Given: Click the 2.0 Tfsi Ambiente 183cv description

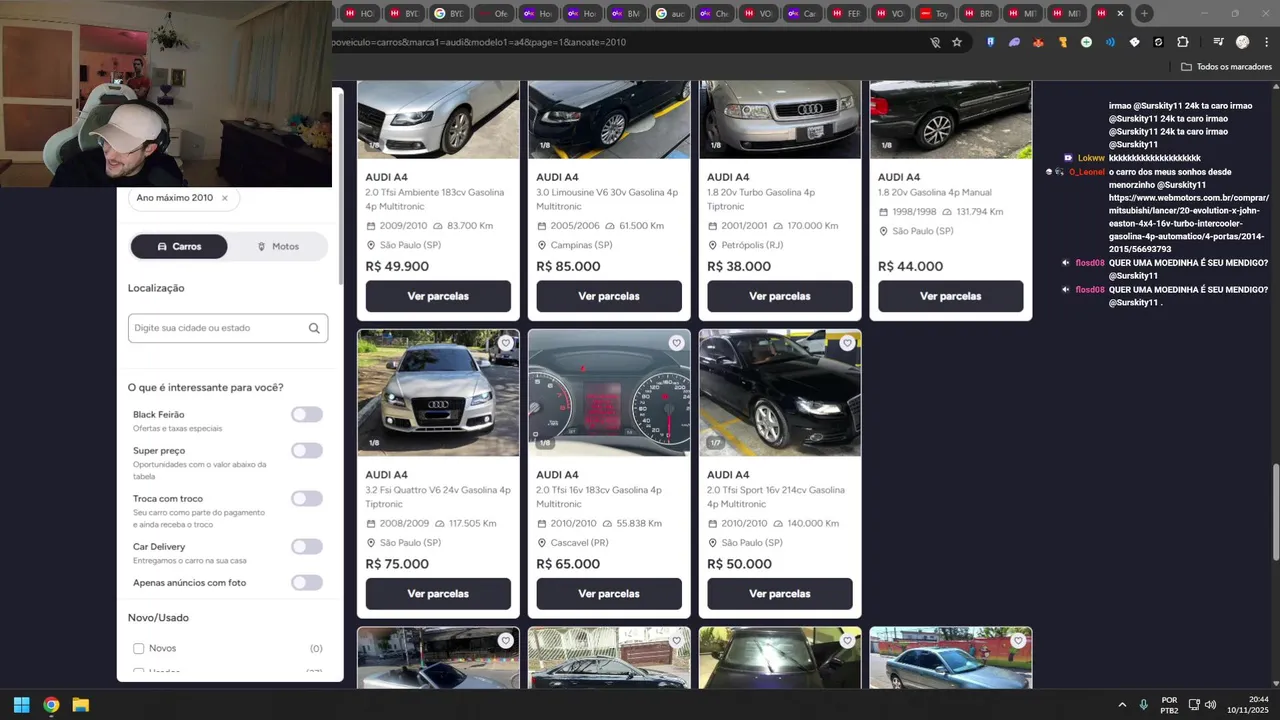Looking at the screenshot, I should (435, 199).
